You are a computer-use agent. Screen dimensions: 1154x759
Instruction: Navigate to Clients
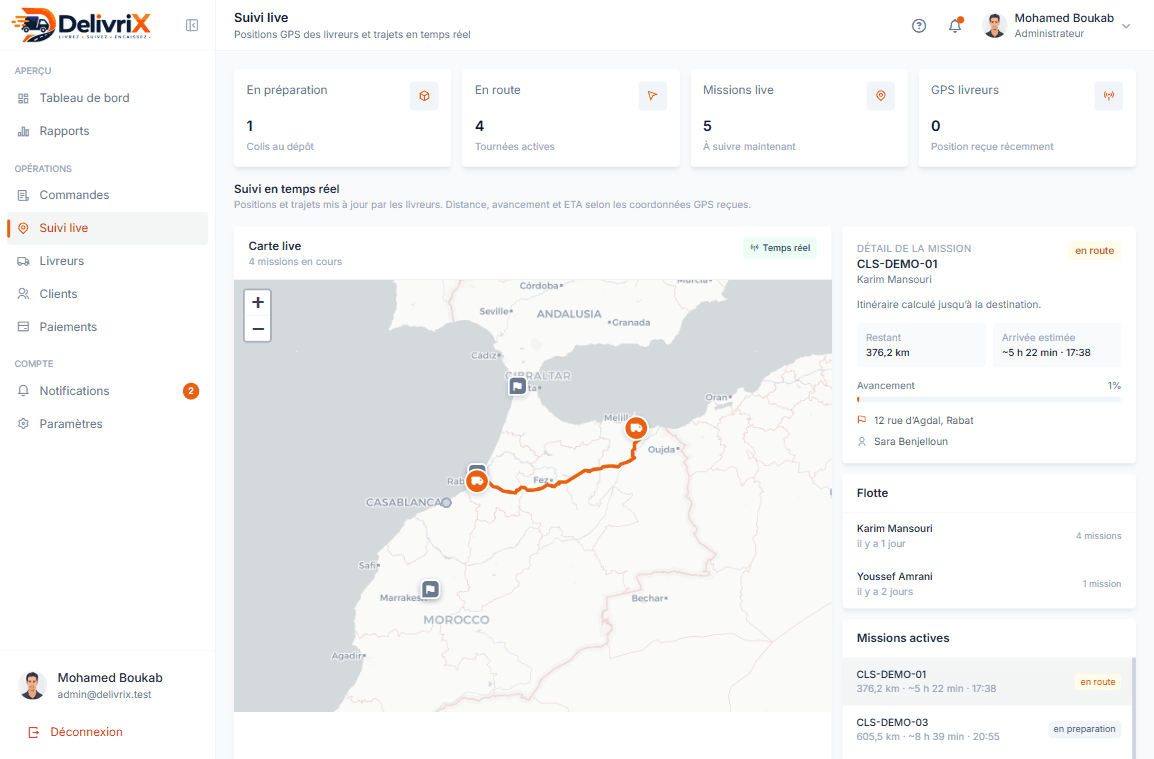coord(107,294)
